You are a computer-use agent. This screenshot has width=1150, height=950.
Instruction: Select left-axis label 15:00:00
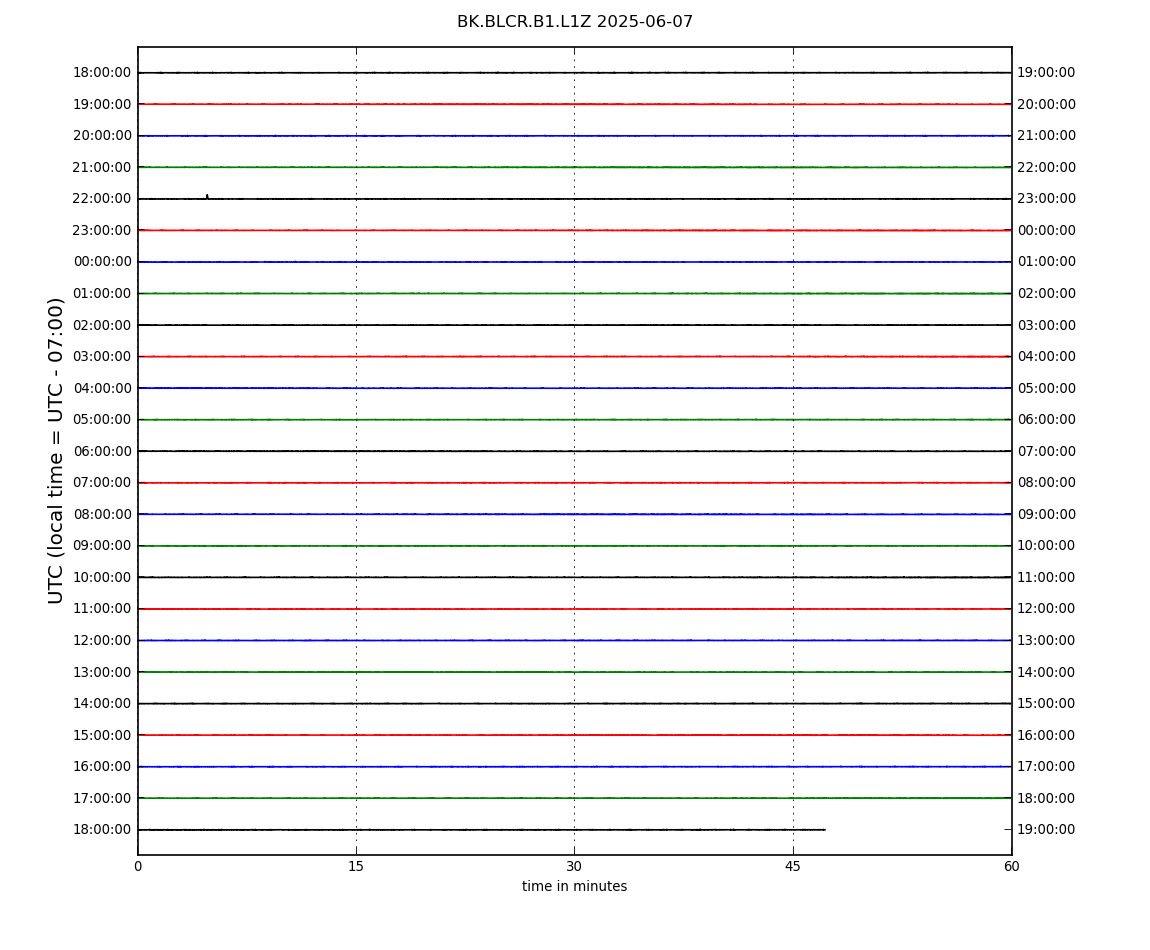point(102,735)
